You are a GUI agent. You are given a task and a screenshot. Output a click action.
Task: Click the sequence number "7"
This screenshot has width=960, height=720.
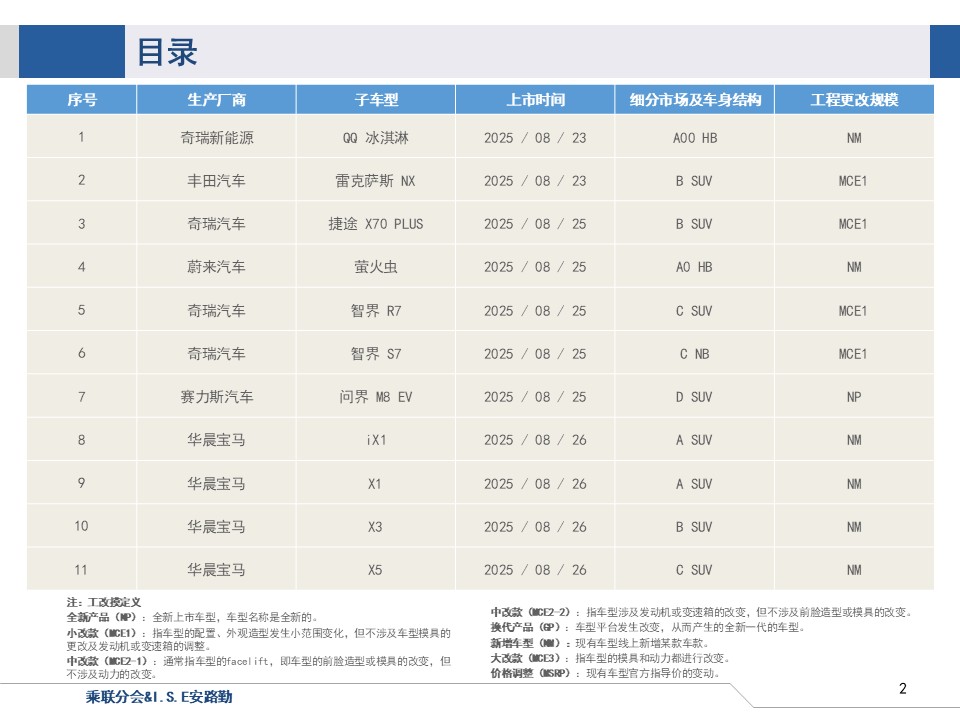click(81, 397)
